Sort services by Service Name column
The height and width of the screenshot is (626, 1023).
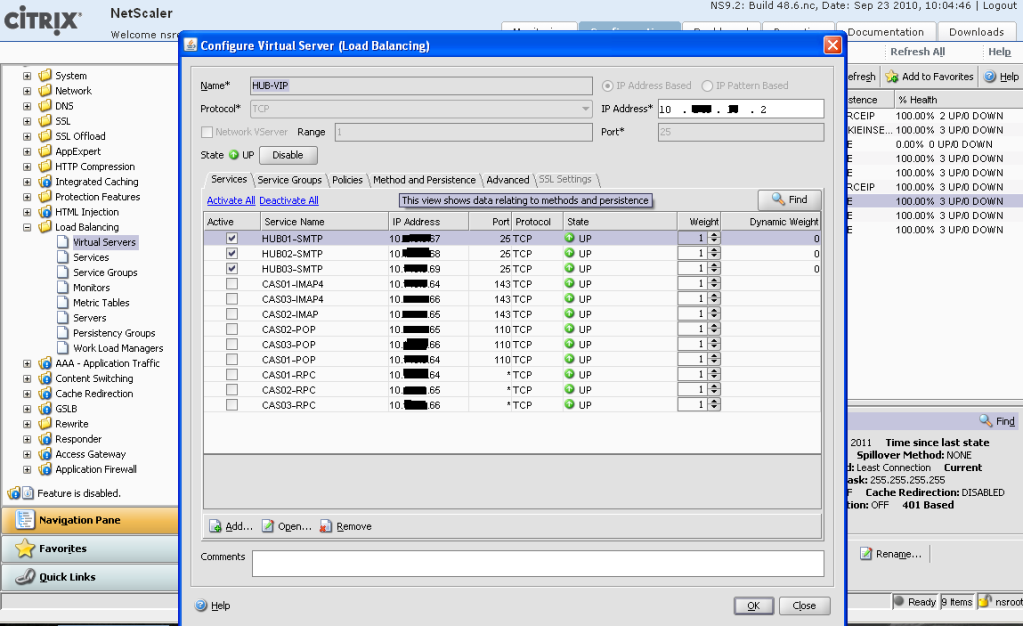[324, 222]
